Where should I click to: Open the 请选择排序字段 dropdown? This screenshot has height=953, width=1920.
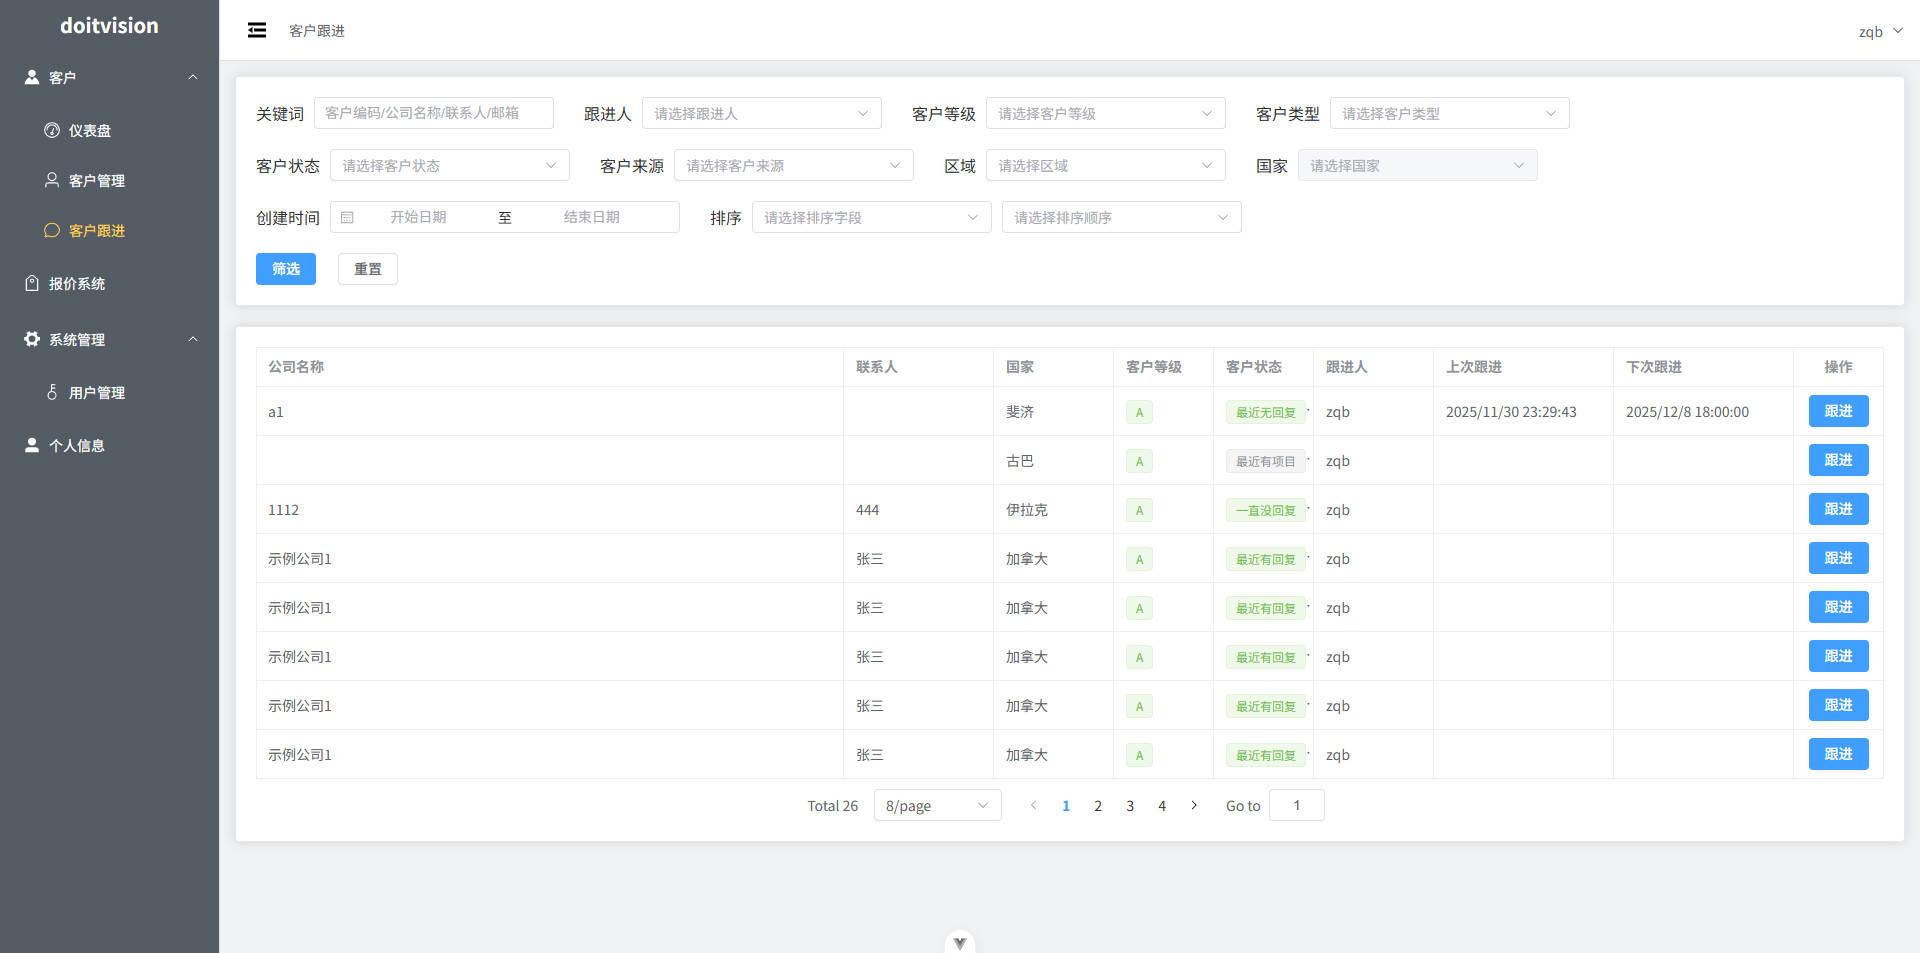[872, 217]
